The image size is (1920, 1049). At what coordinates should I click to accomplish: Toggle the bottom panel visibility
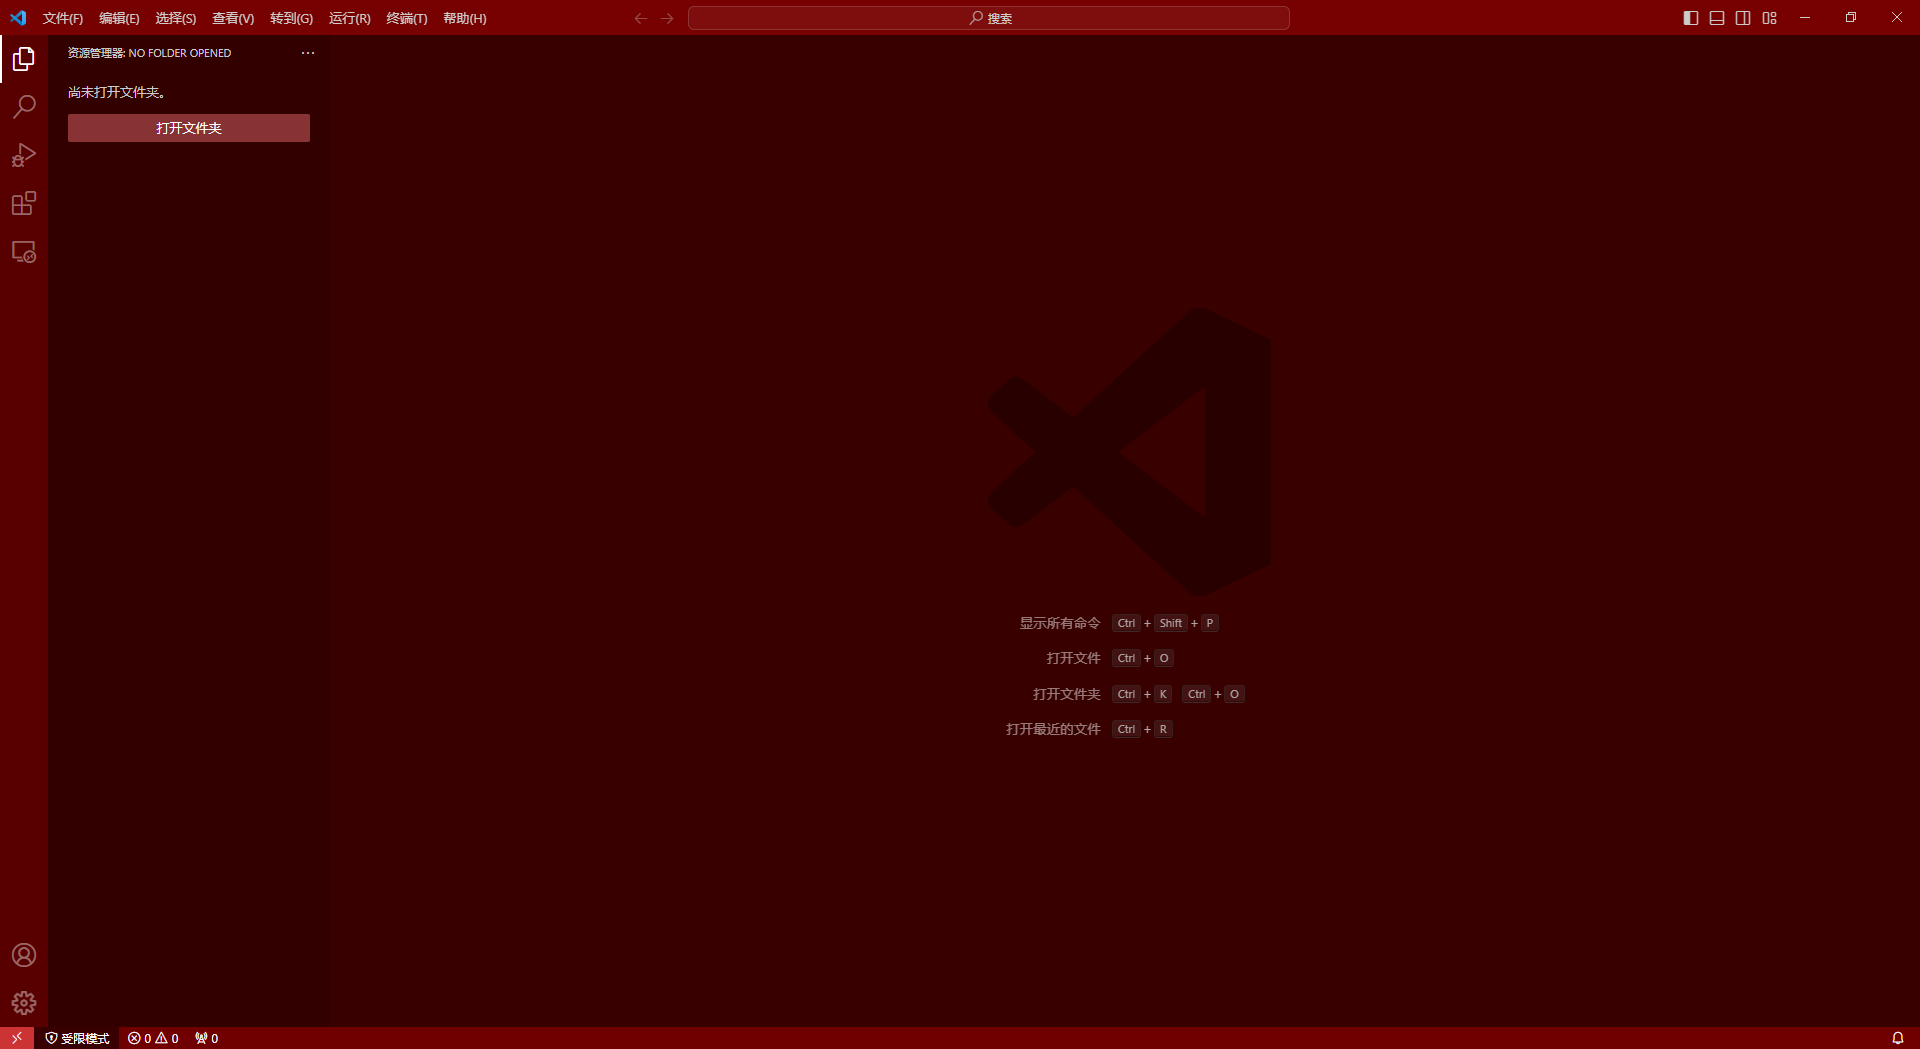click(1717, 18)
